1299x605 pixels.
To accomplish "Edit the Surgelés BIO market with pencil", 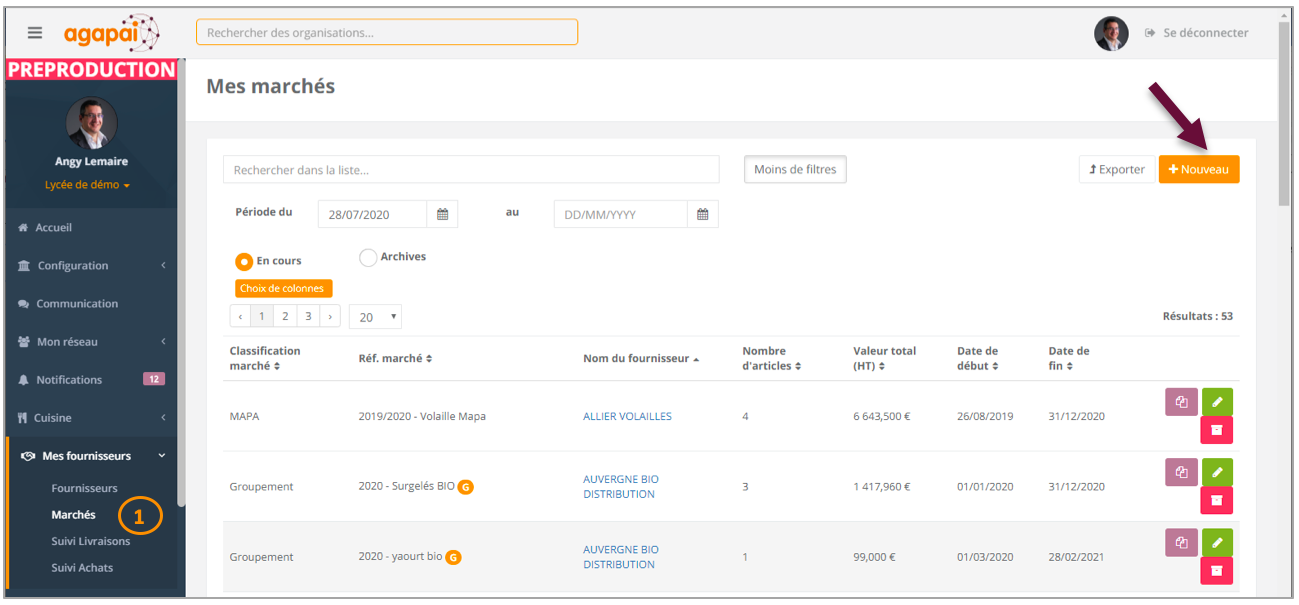I will point(1217,472).
